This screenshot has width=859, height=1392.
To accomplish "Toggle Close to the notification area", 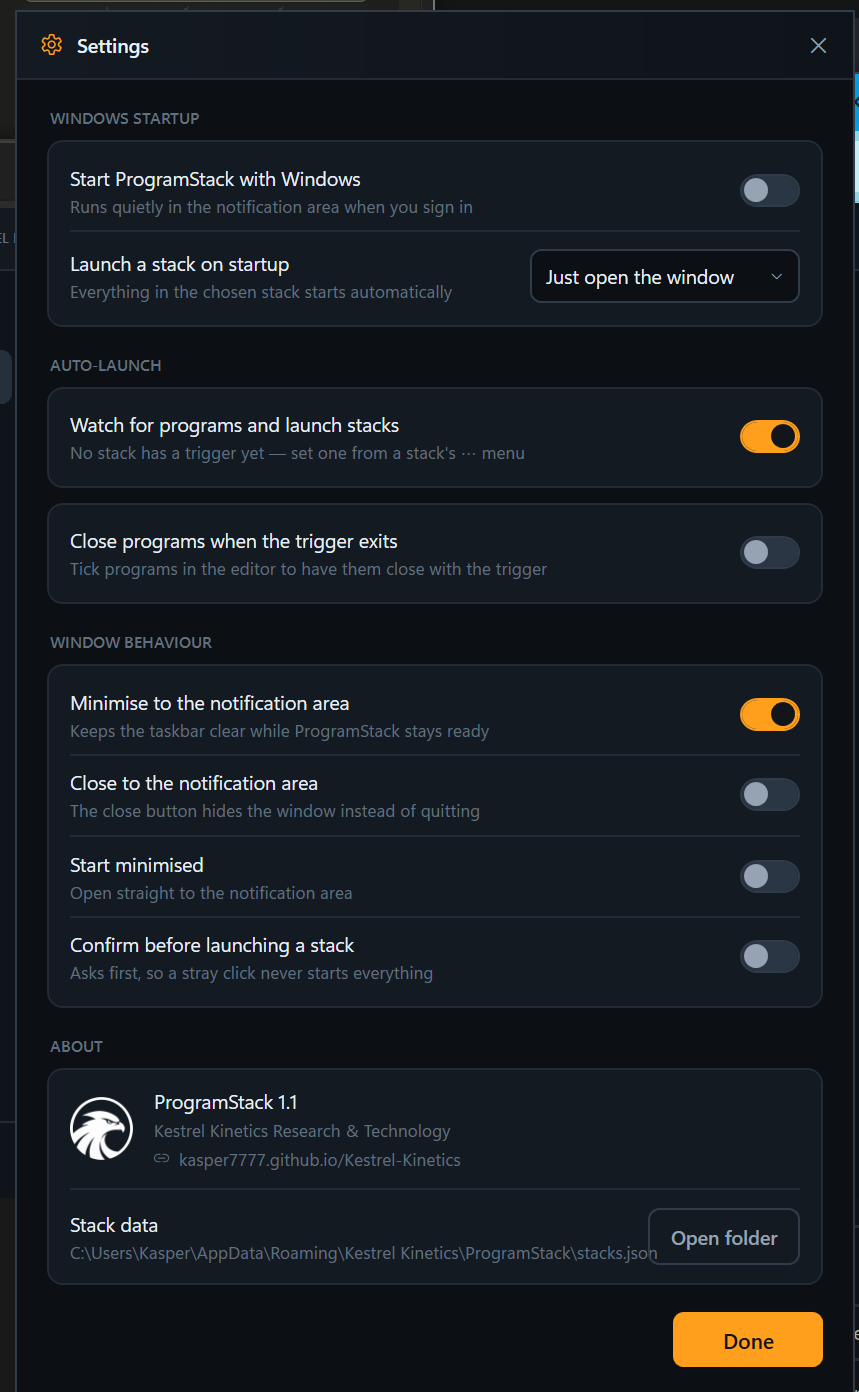I will [x=769, y=794].
